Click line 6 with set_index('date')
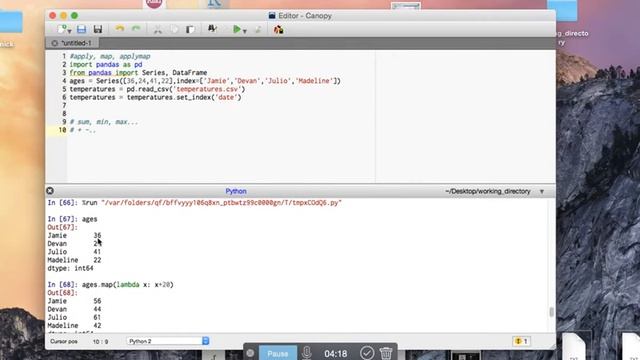The height and width of the screenshot is (360, 640). point(155,97)
